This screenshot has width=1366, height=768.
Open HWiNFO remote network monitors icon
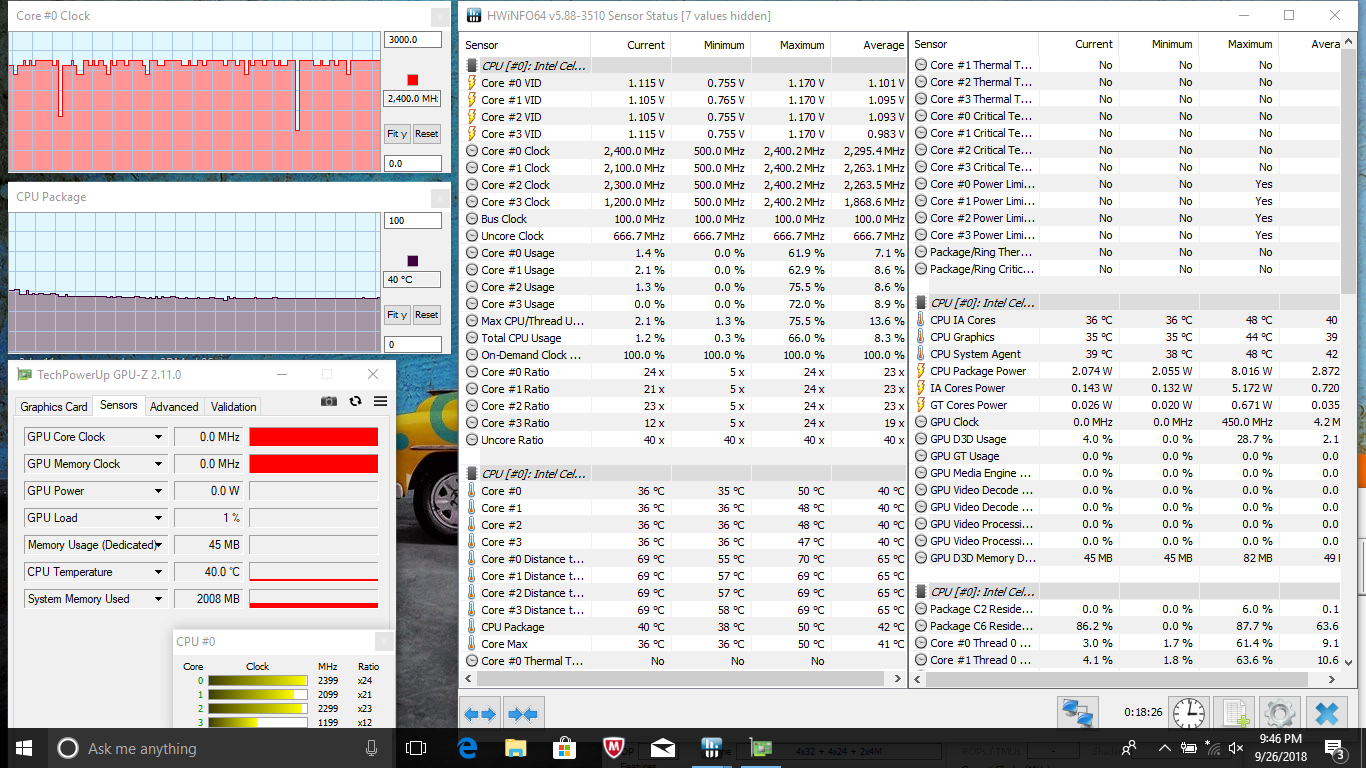click(x=1078, y=714)
